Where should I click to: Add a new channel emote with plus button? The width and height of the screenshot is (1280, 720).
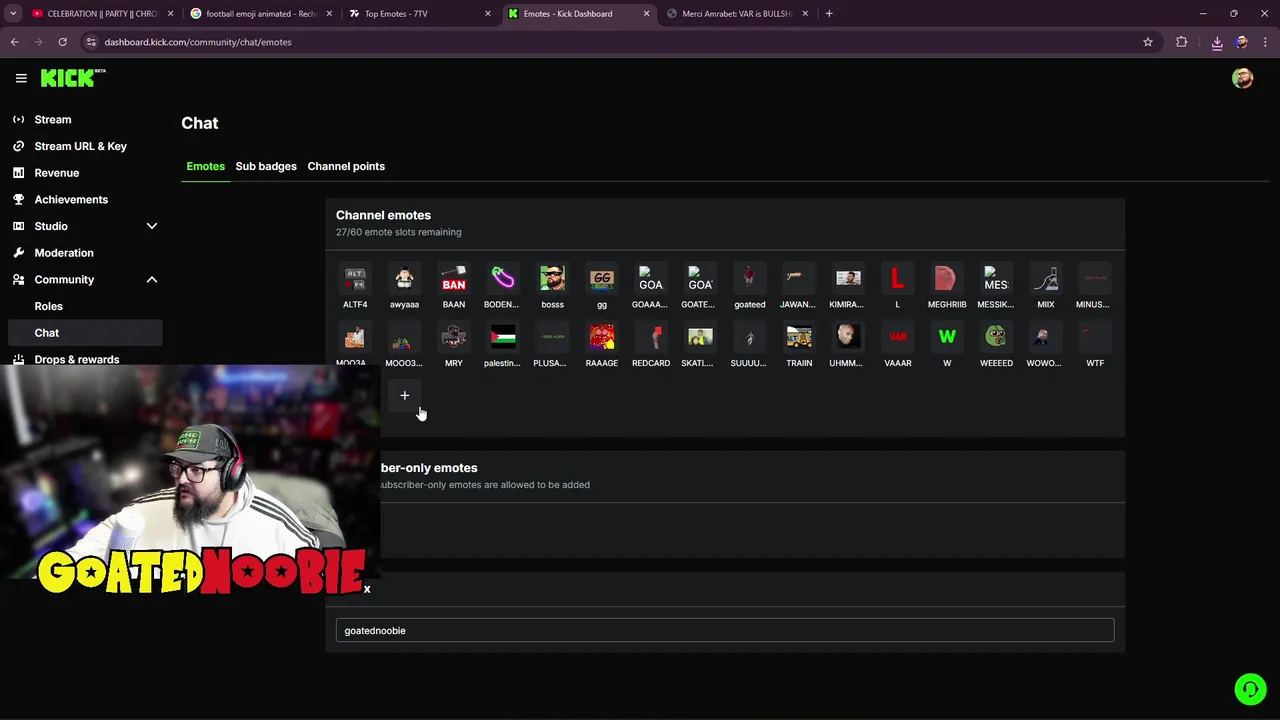click(x=405, y=395)
